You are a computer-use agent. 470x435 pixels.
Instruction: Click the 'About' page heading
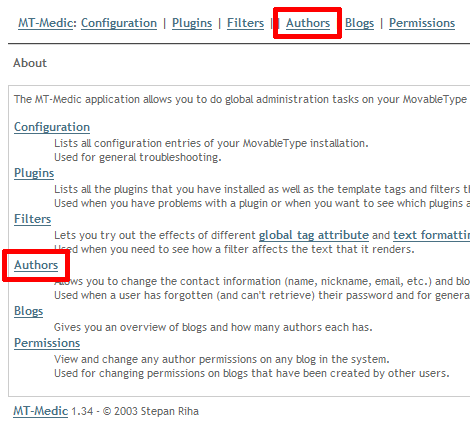(x=30, y=63)
